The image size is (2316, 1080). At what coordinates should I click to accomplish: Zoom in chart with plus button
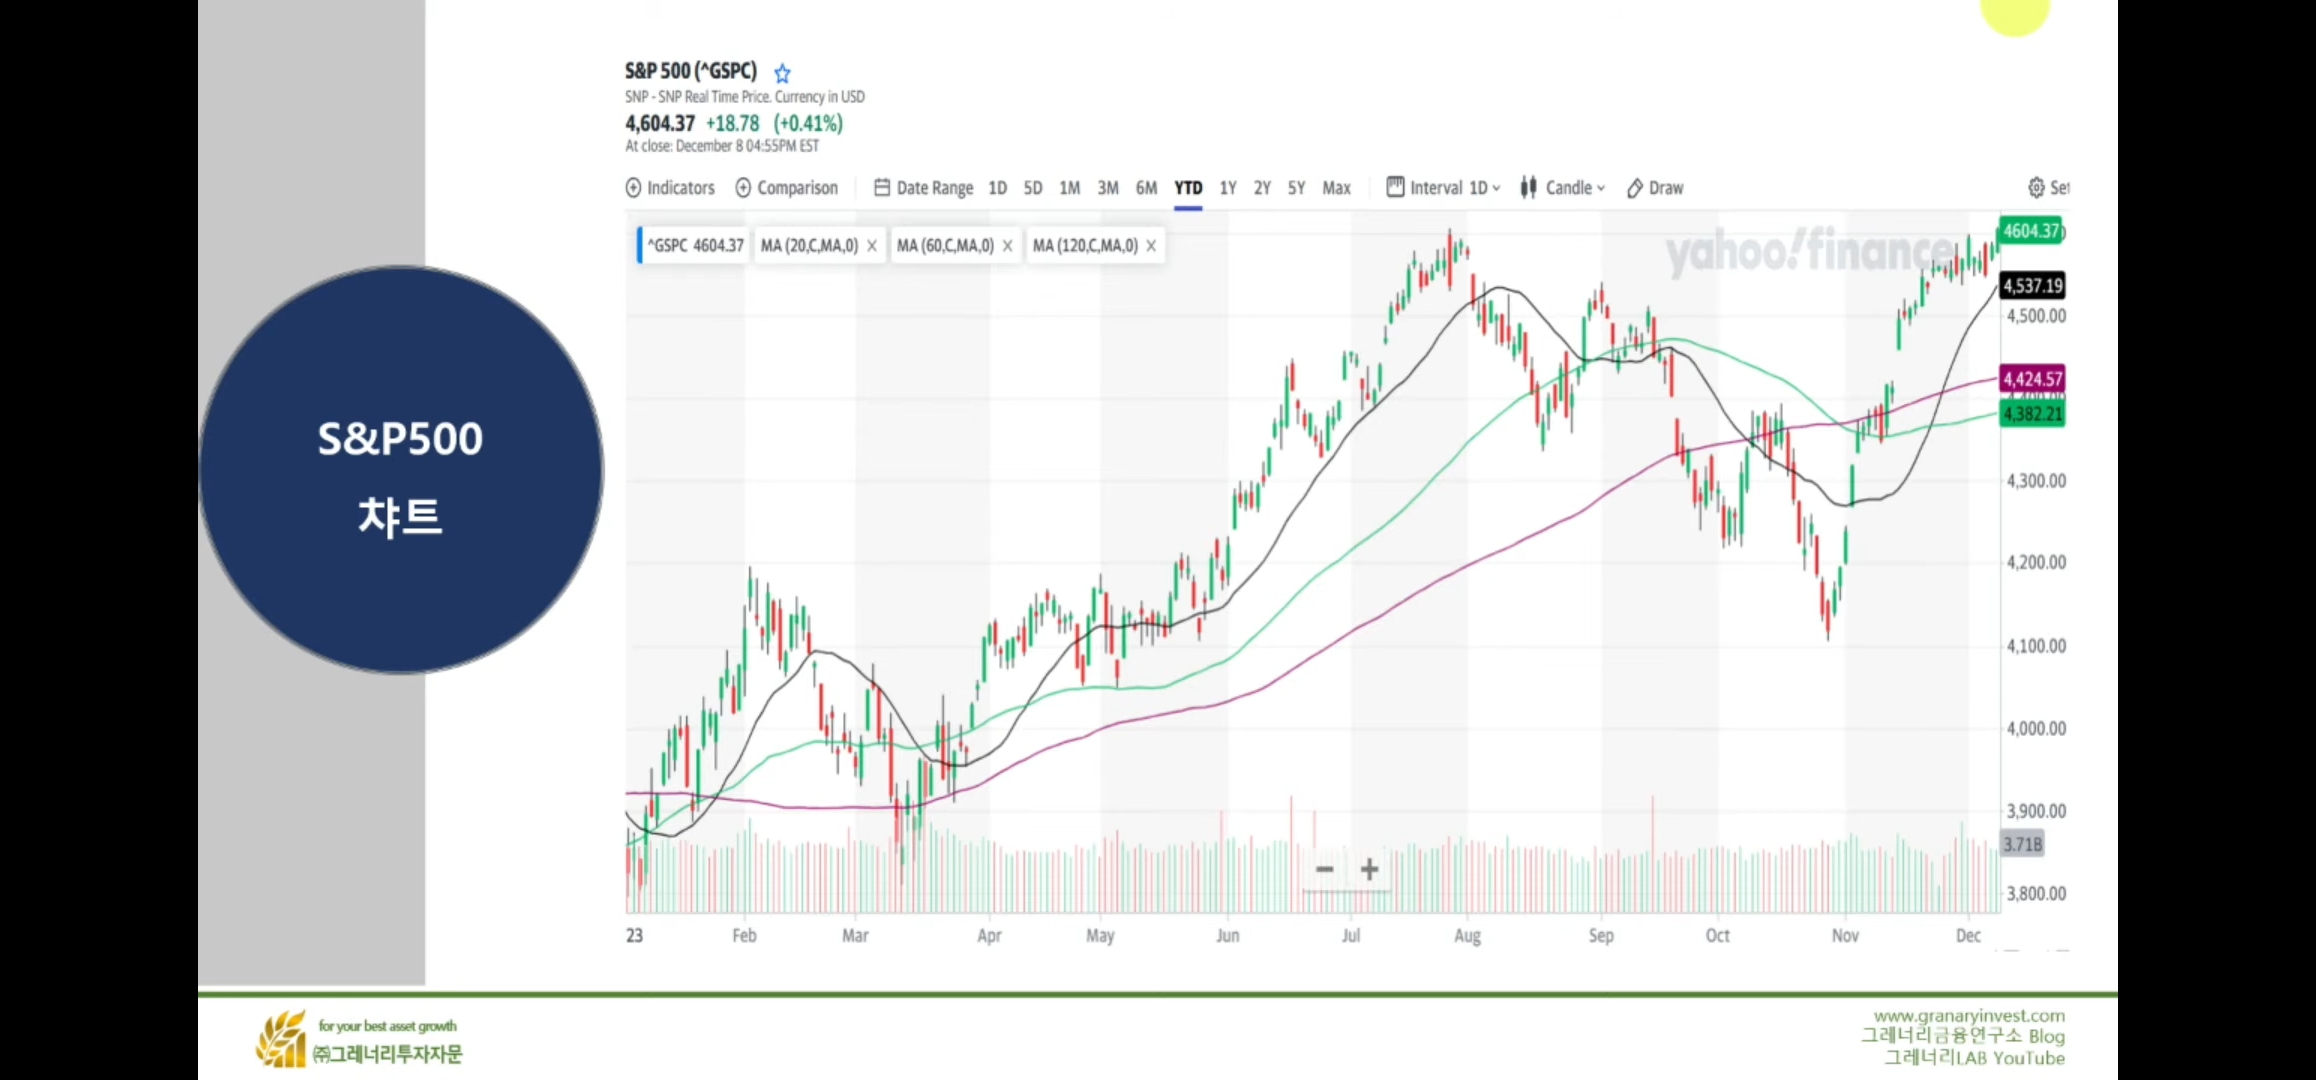[1370, 869]
